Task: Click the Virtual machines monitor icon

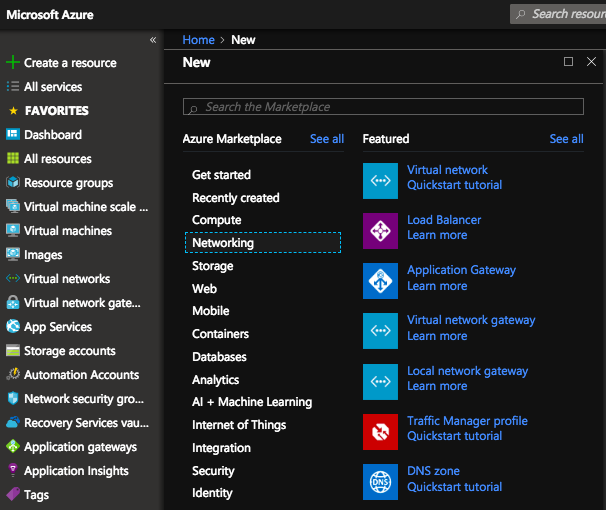Action: [x=13, y=230]
